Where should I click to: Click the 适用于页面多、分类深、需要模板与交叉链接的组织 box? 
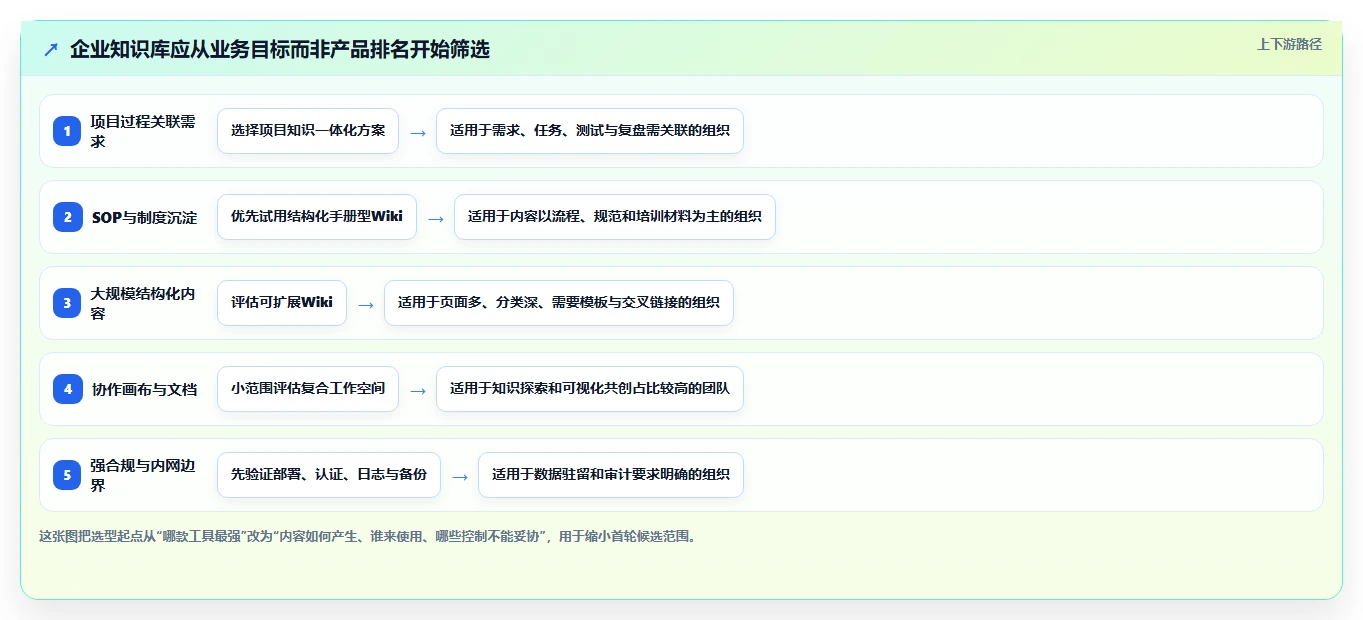(x=559, y=303)
